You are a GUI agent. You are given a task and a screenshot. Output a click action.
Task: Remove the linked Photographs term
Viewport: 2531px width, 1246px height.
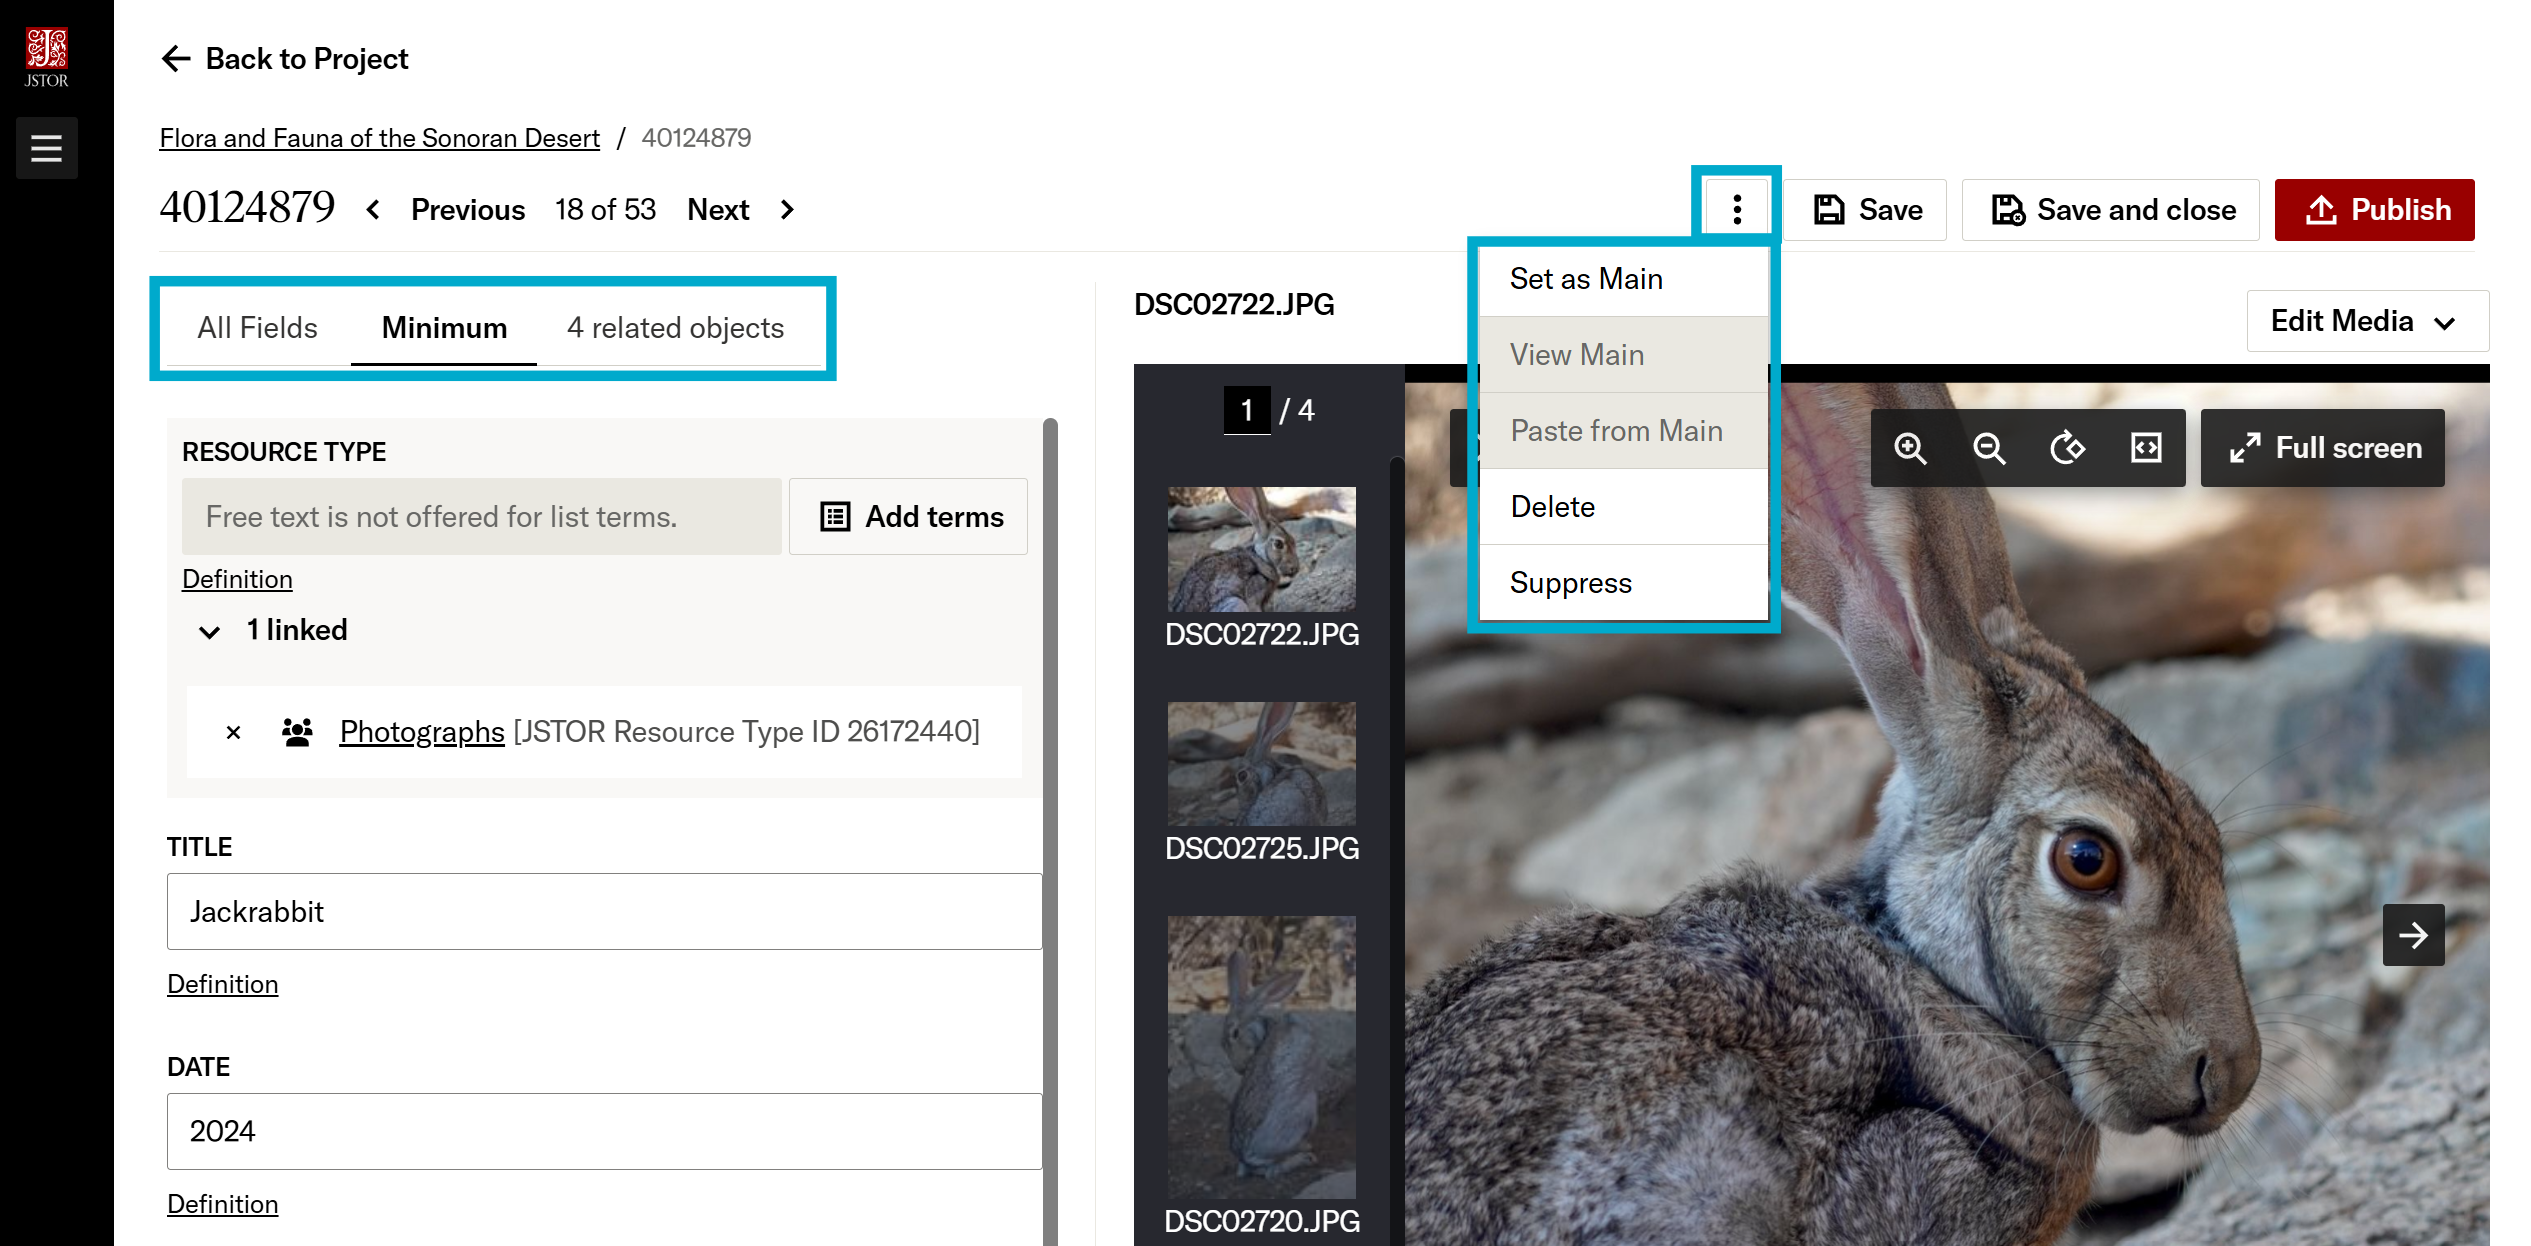coord(233,733)
